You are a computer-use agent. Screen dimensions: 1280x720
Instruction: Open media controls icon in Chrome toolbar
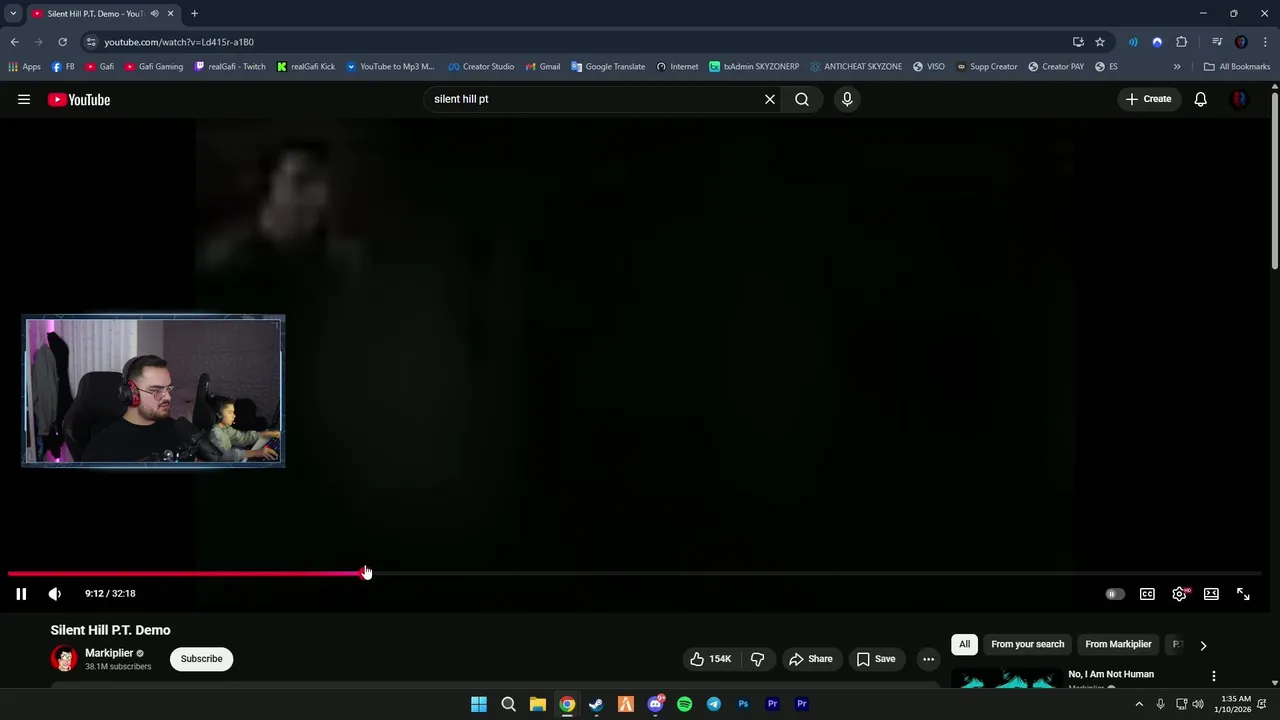click(1217, 42)
